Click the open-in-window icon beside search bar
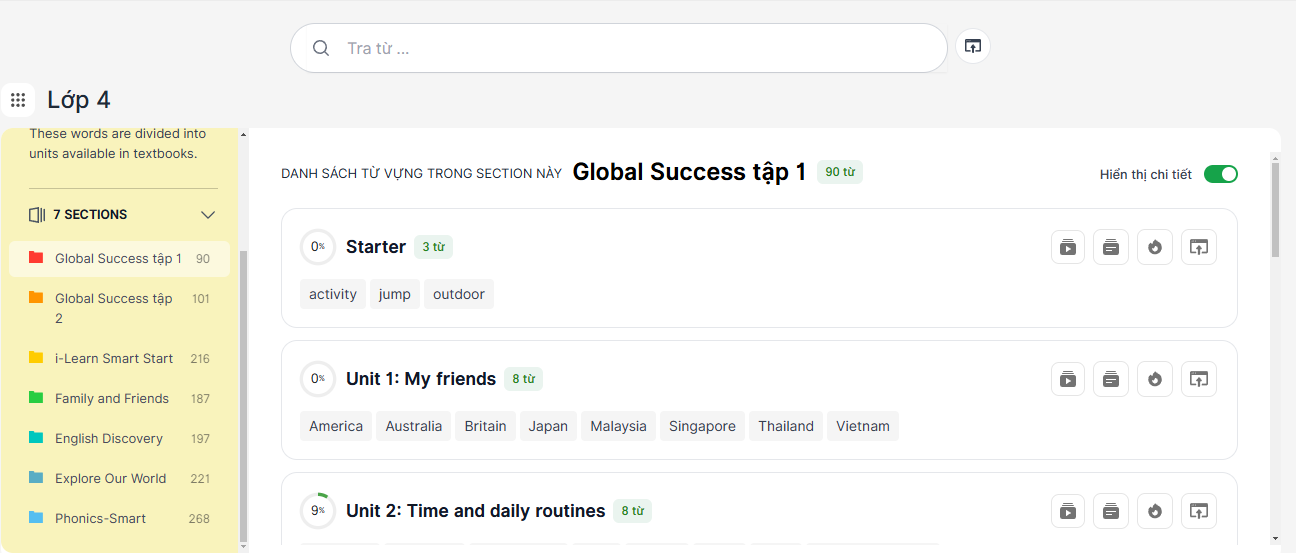 [x=973, y=46]
